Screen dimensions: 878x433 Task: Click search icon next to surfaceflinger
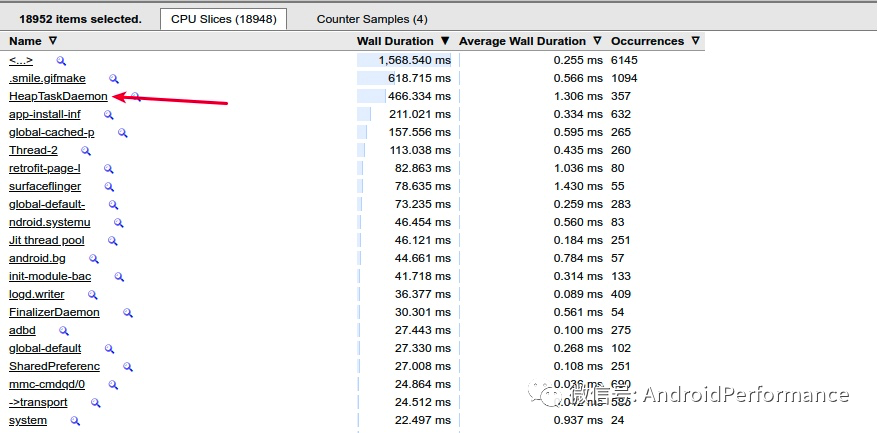[108, 187]
